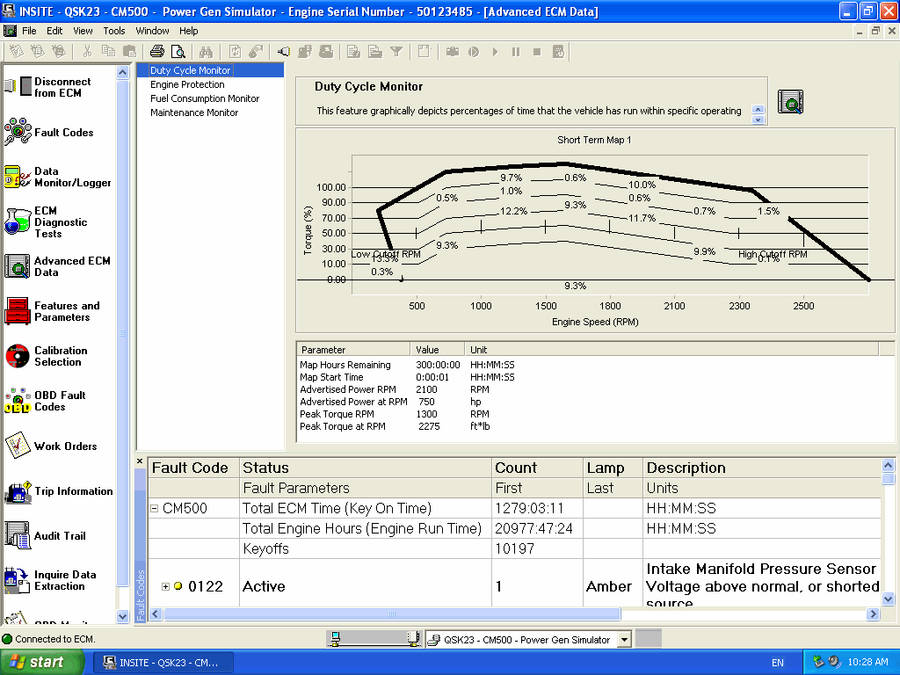900x675 pixels.
Task: Click the fault table horizontal scrollbar
Action: coord(390,614)
